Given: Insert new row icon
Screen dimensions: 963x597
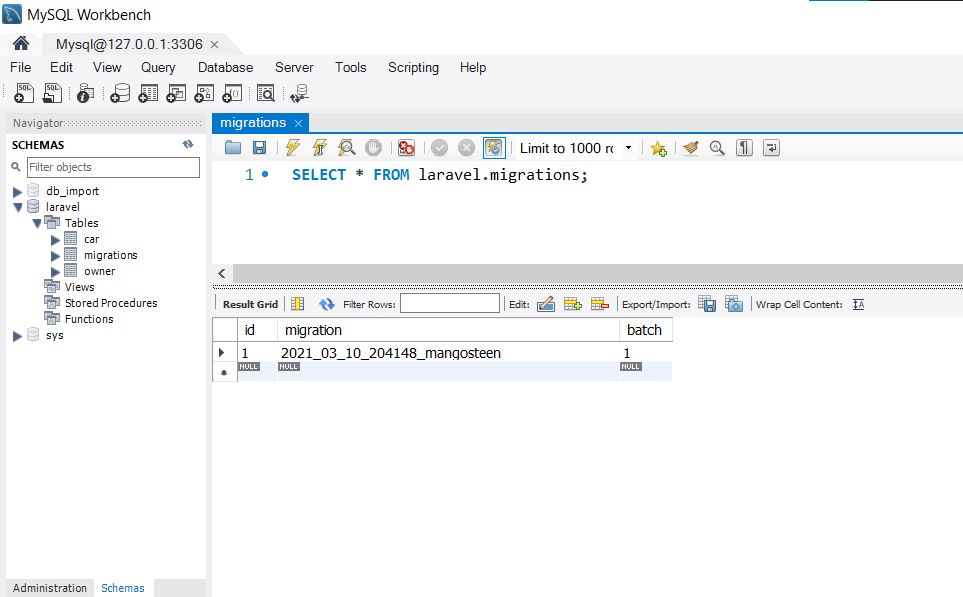Looking at the screenshot, I should (572, 304).
